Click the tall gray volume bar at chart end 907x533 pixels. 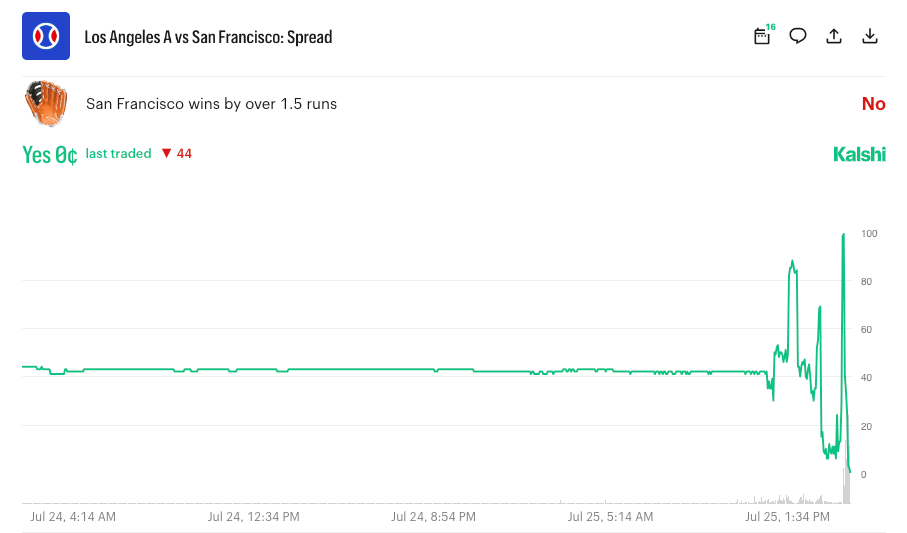coord(846,472)
